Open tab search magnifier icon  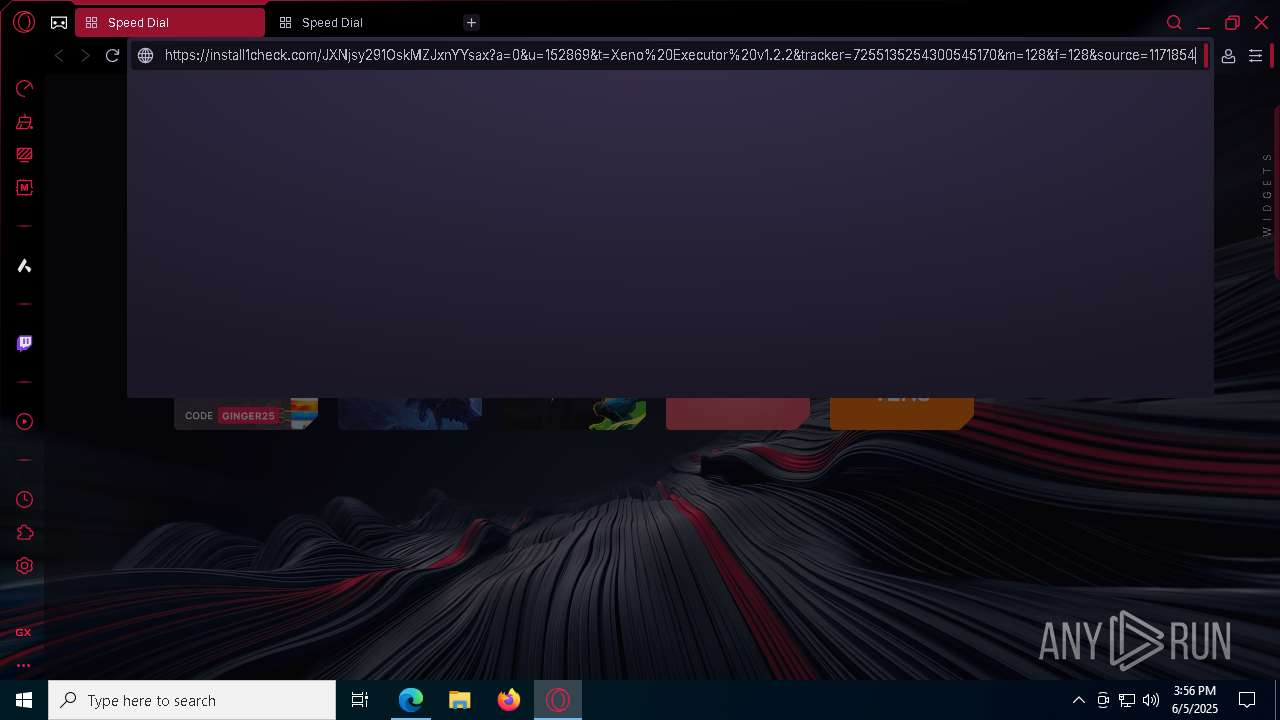coord(1174,22)
